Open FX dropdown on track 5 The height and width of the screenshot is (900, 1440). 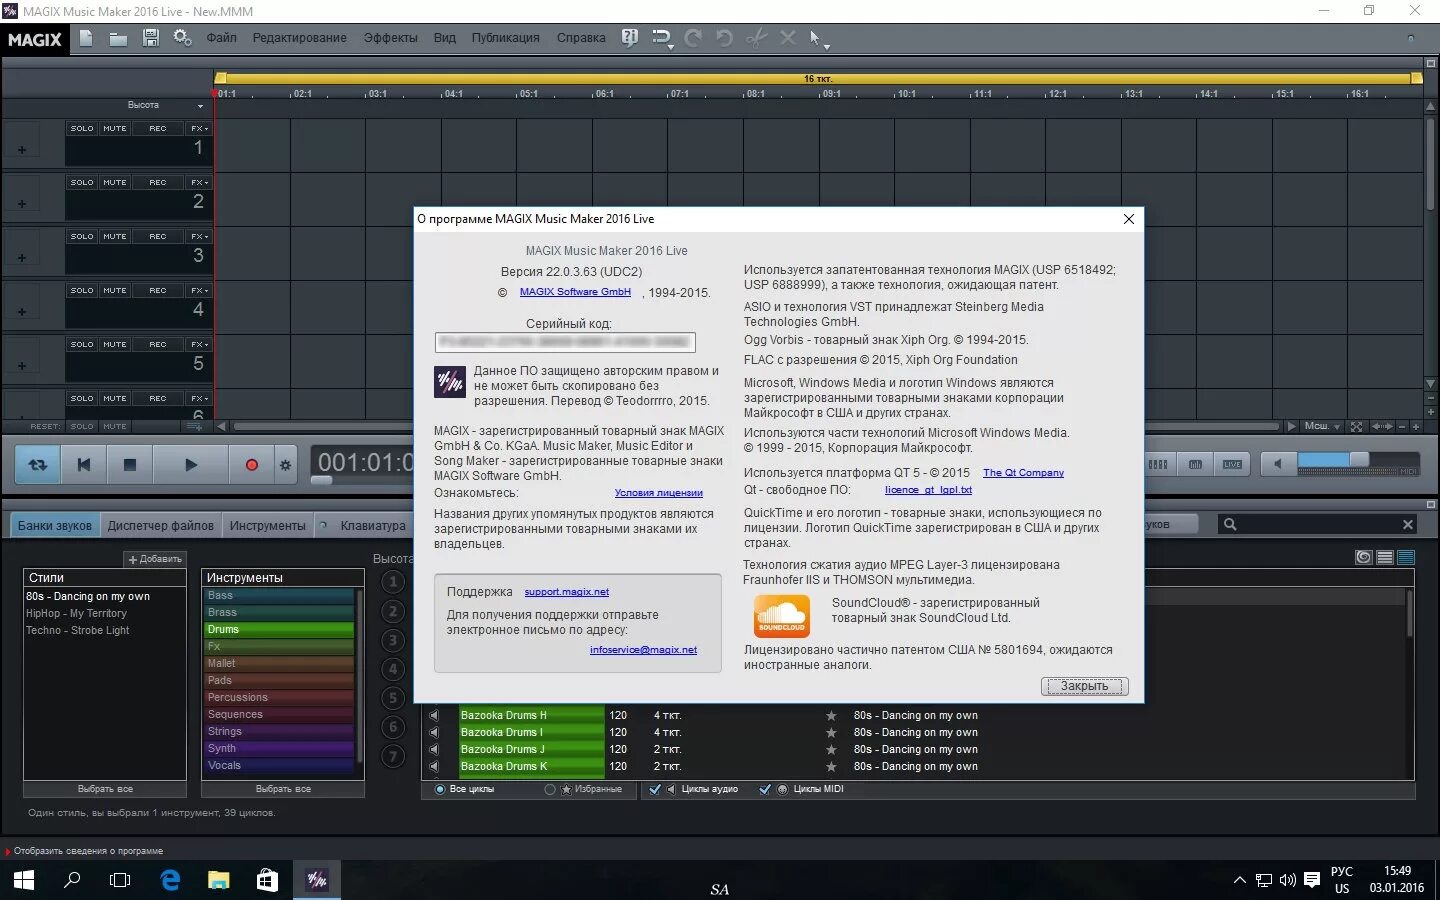tap(199, 344)
